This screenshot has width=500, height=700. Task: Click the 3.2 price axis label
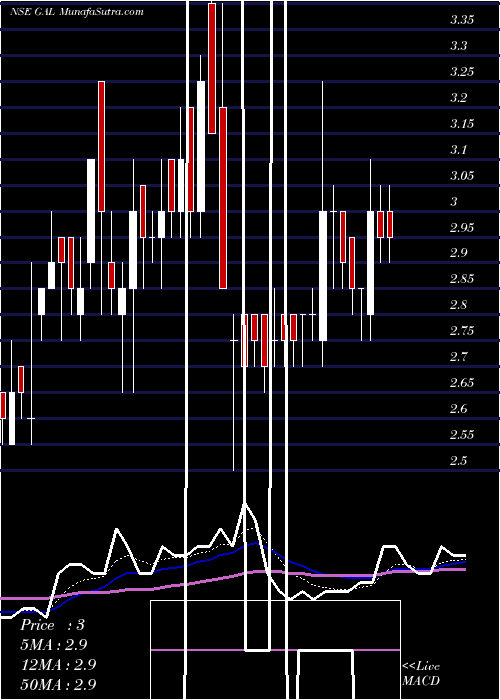[x=459, y=98]
